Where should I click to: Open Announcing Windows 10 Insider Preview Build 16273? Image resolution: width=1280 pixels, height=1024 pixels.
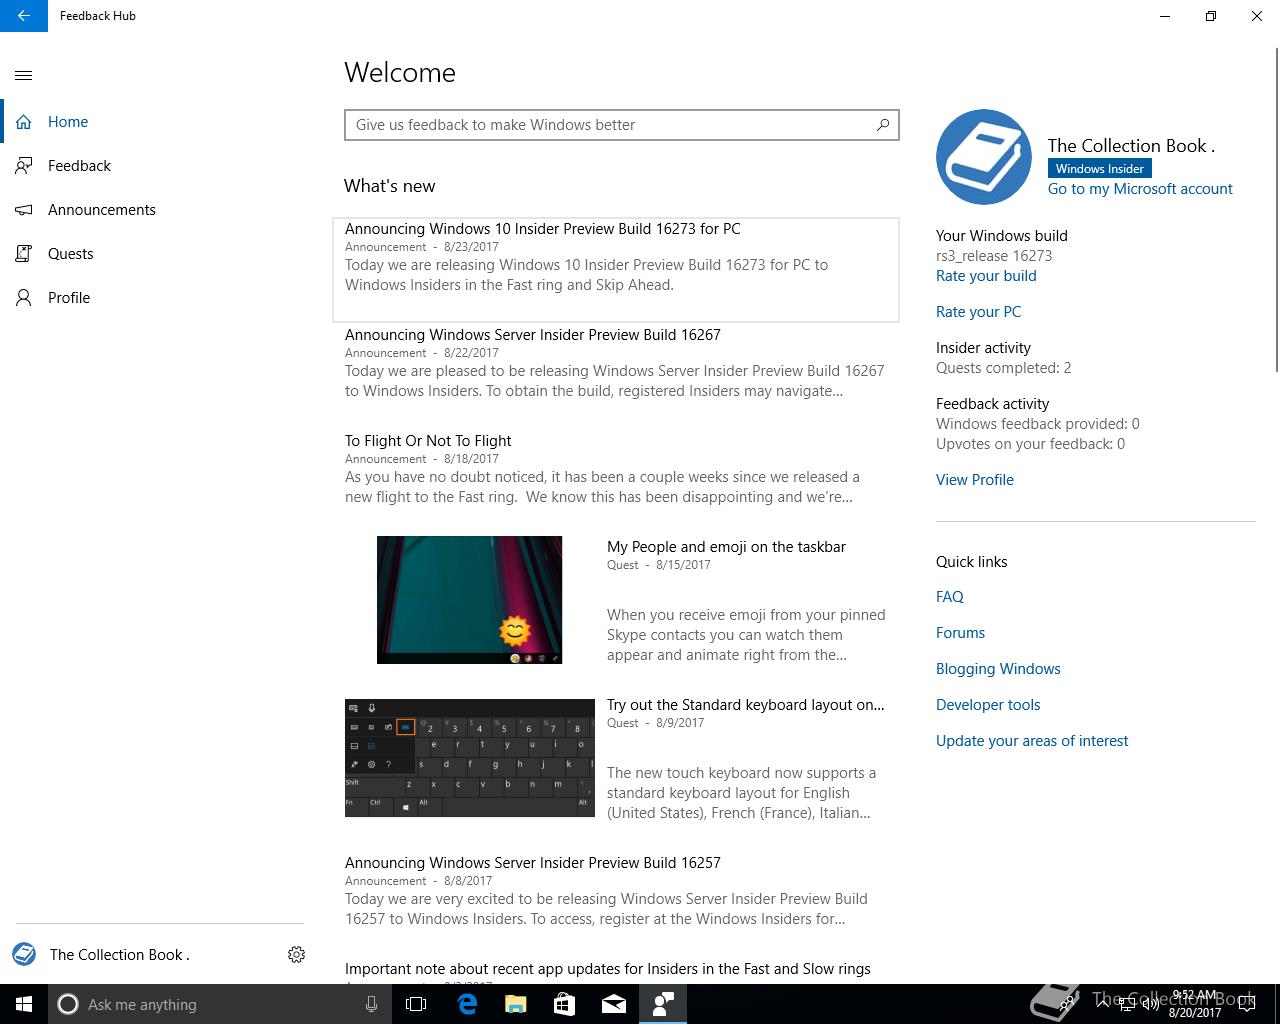pos(616,270)
